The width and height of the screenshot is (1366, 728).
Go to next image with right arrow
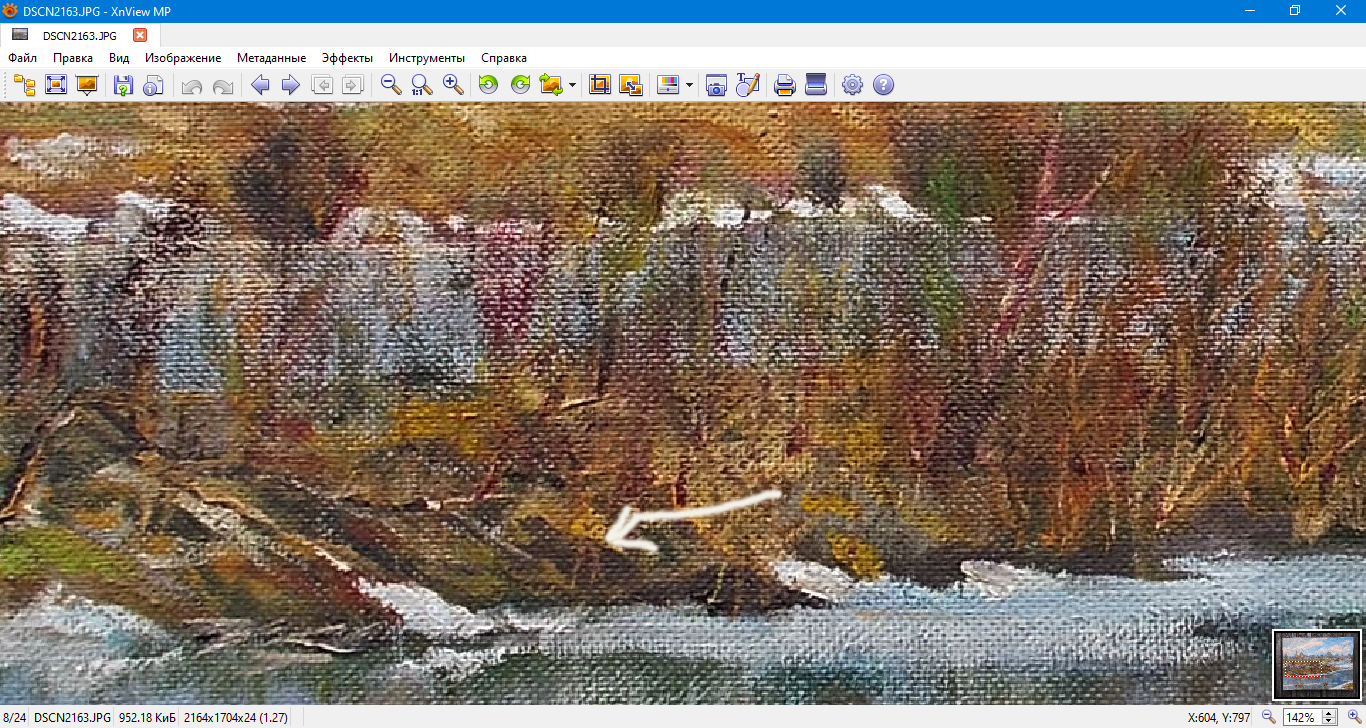point(291,85)
